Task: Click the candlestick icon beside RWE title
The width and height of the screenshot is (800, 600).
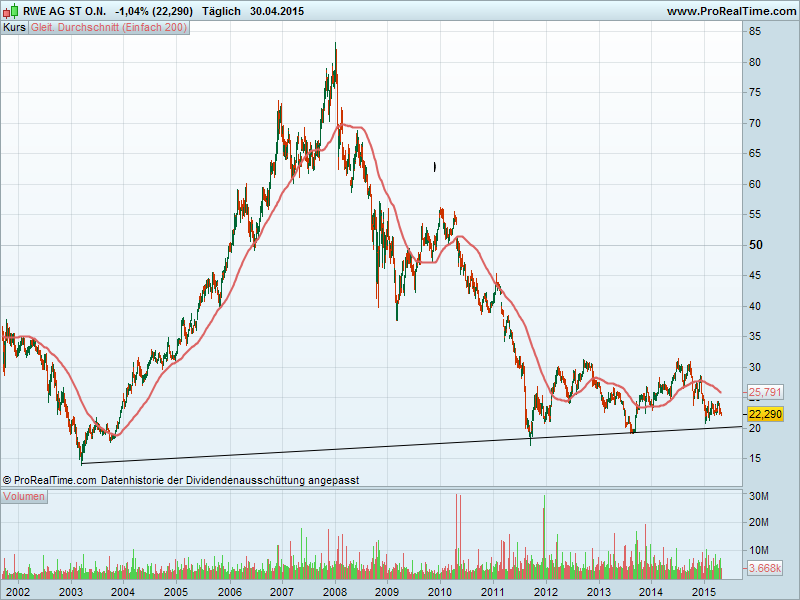Action: tap(12, 11)
